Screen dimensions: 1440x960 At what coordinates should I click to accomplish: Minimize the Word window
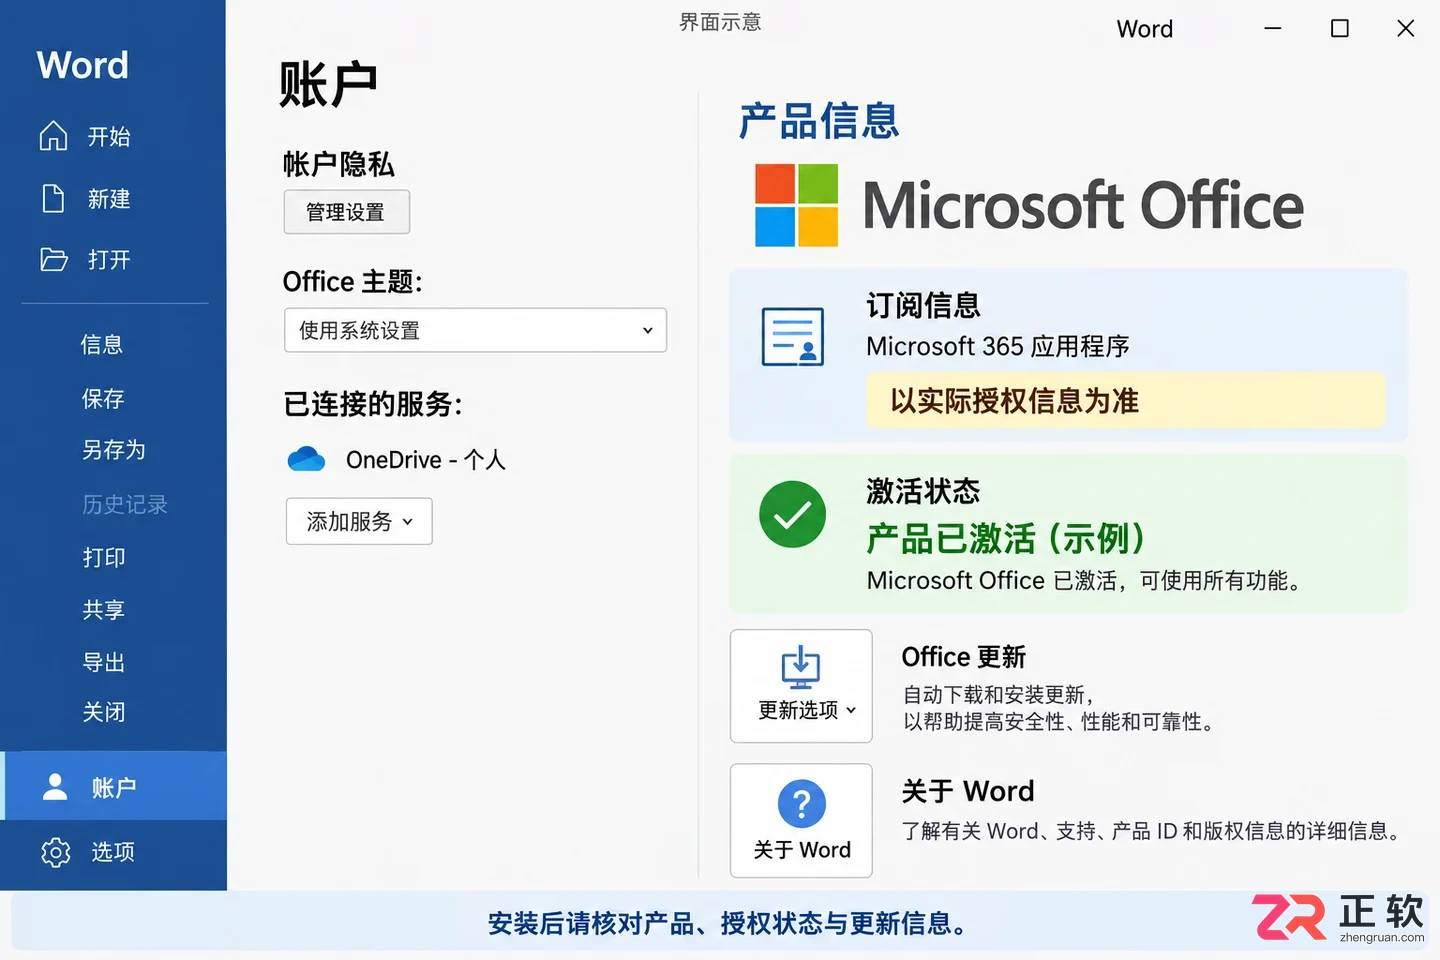tap(1272, 29)
